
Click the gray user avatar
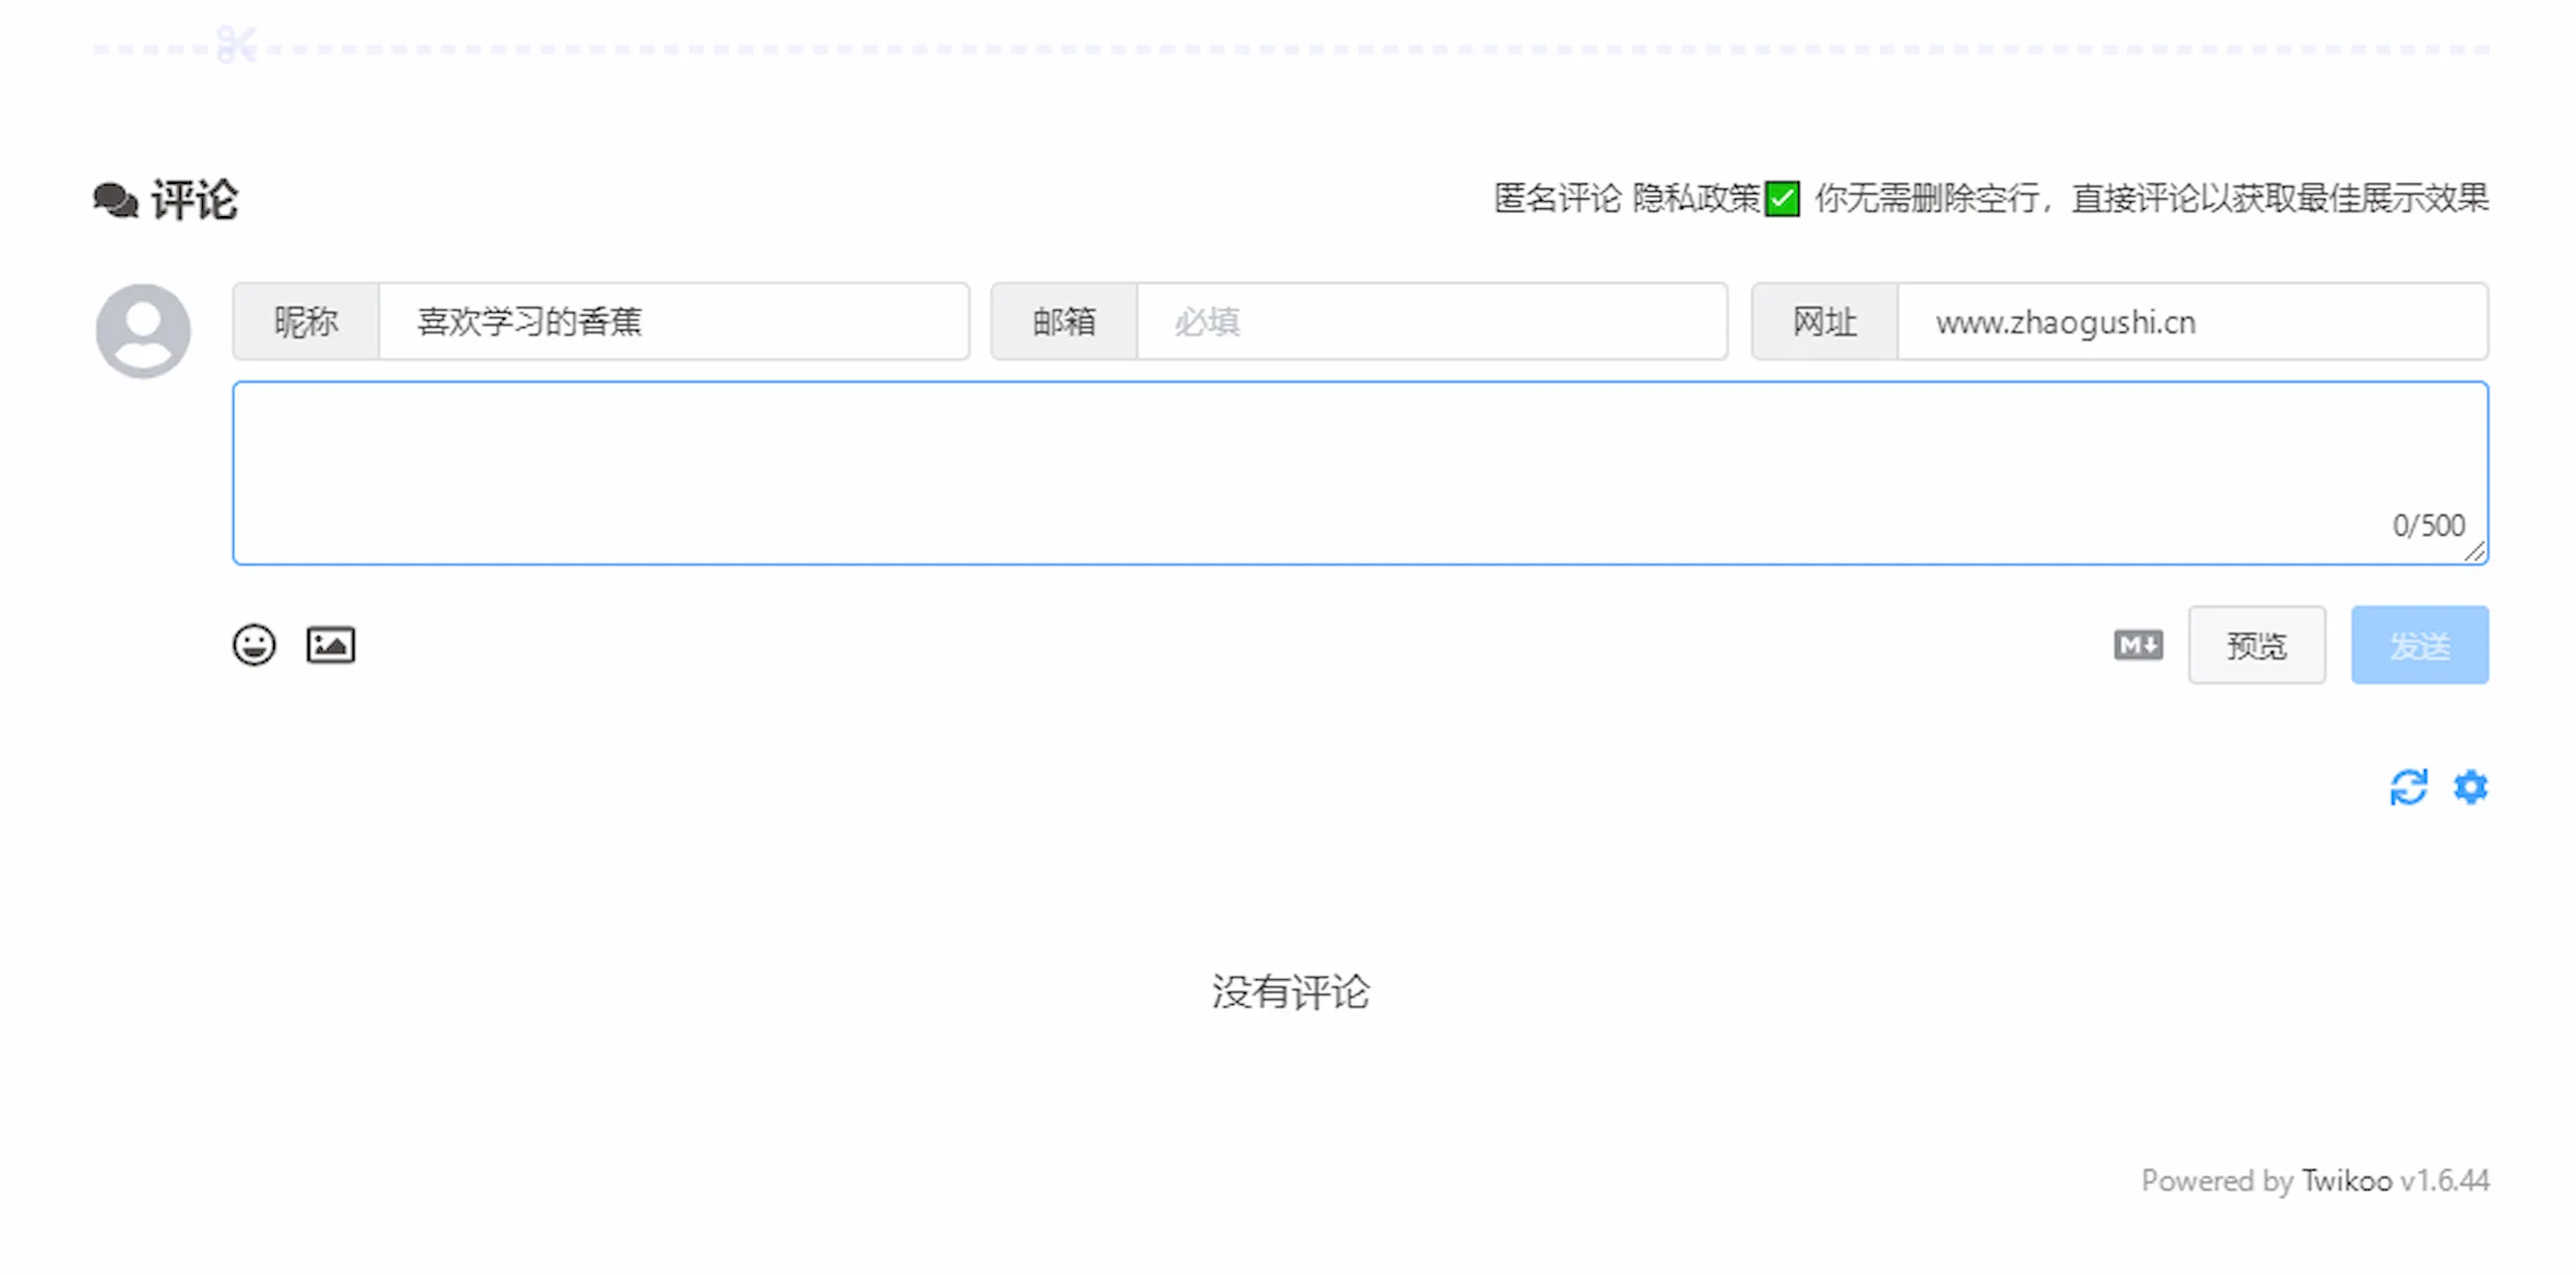tap(143, 330)
